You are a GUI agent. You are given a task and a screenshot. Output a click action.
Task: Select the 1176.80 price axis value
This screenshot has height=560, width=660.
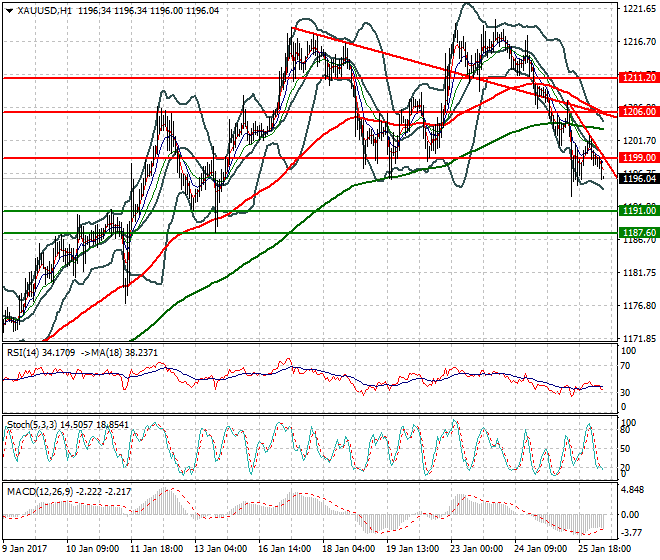(x=639, y=306)
